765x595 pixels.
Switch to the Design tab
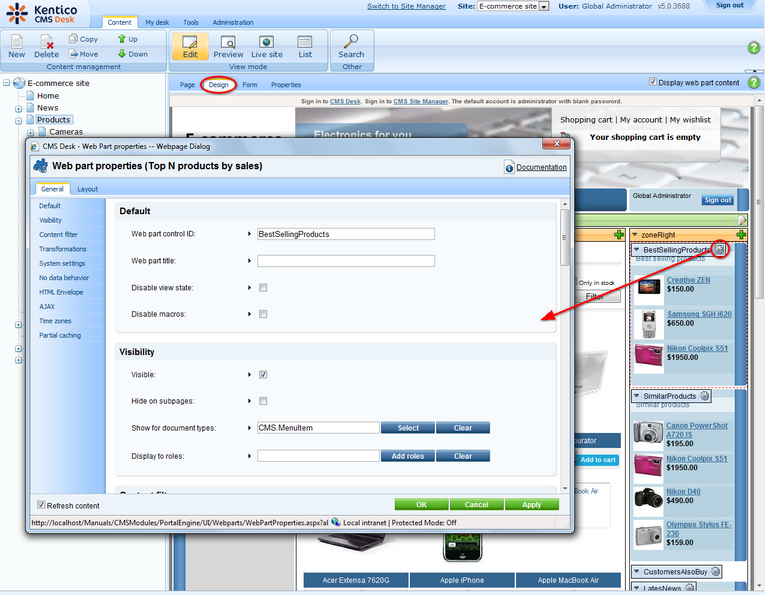(x=218, y=85)
